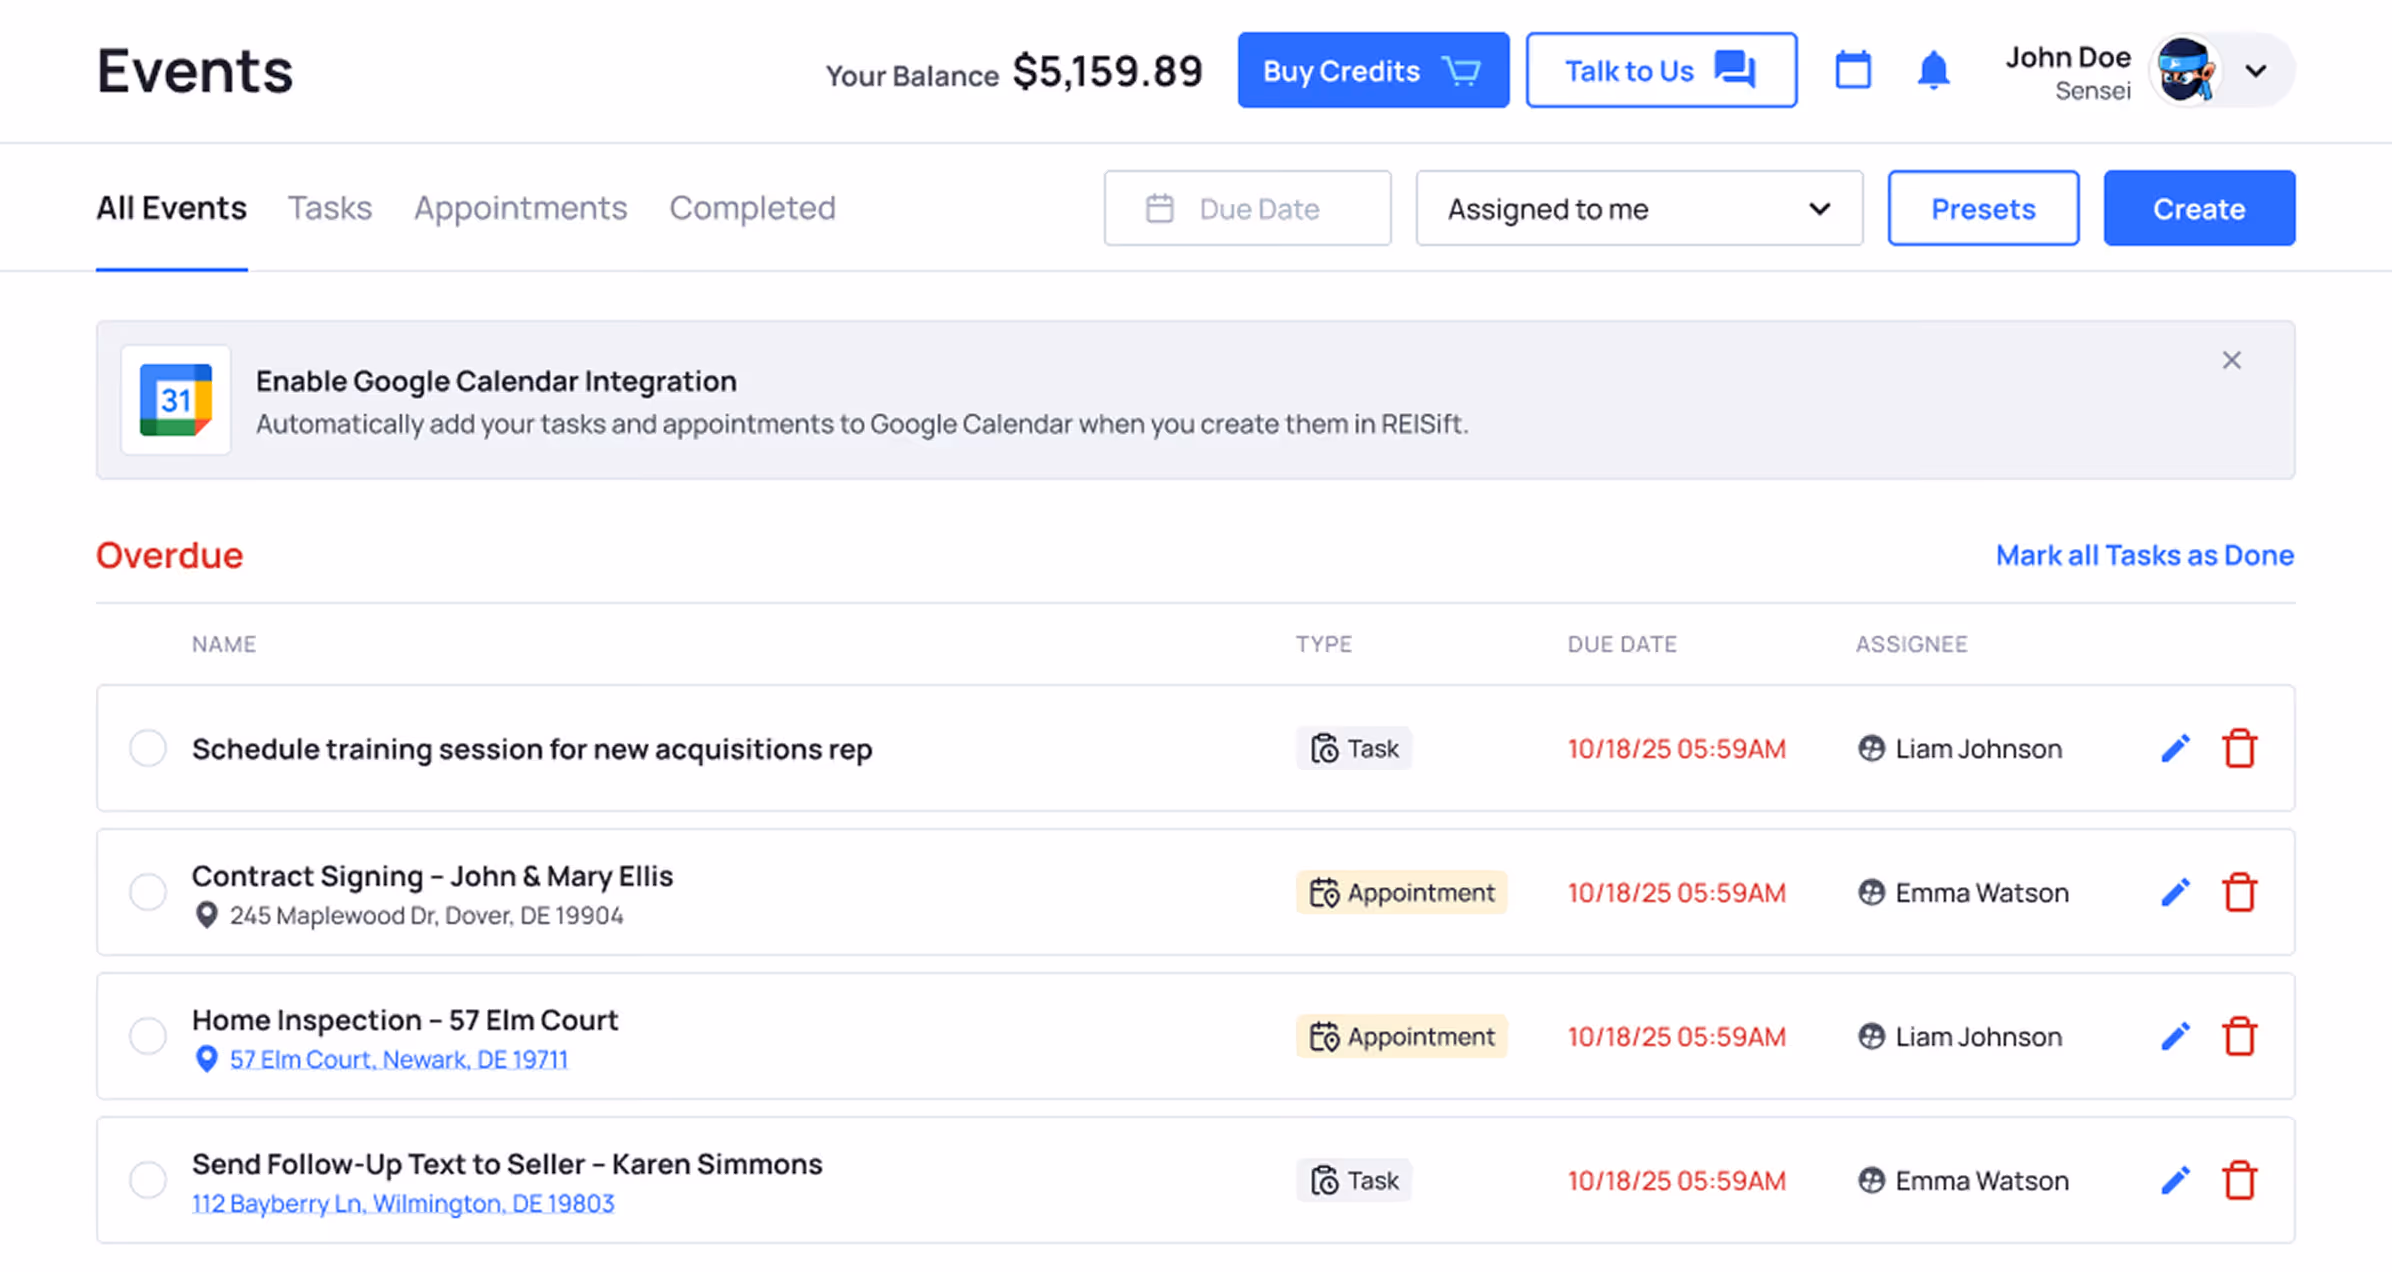Delete the Schedule training session task
The height and width of the screenshot is (1272, 2392).
pos(2239,748)
